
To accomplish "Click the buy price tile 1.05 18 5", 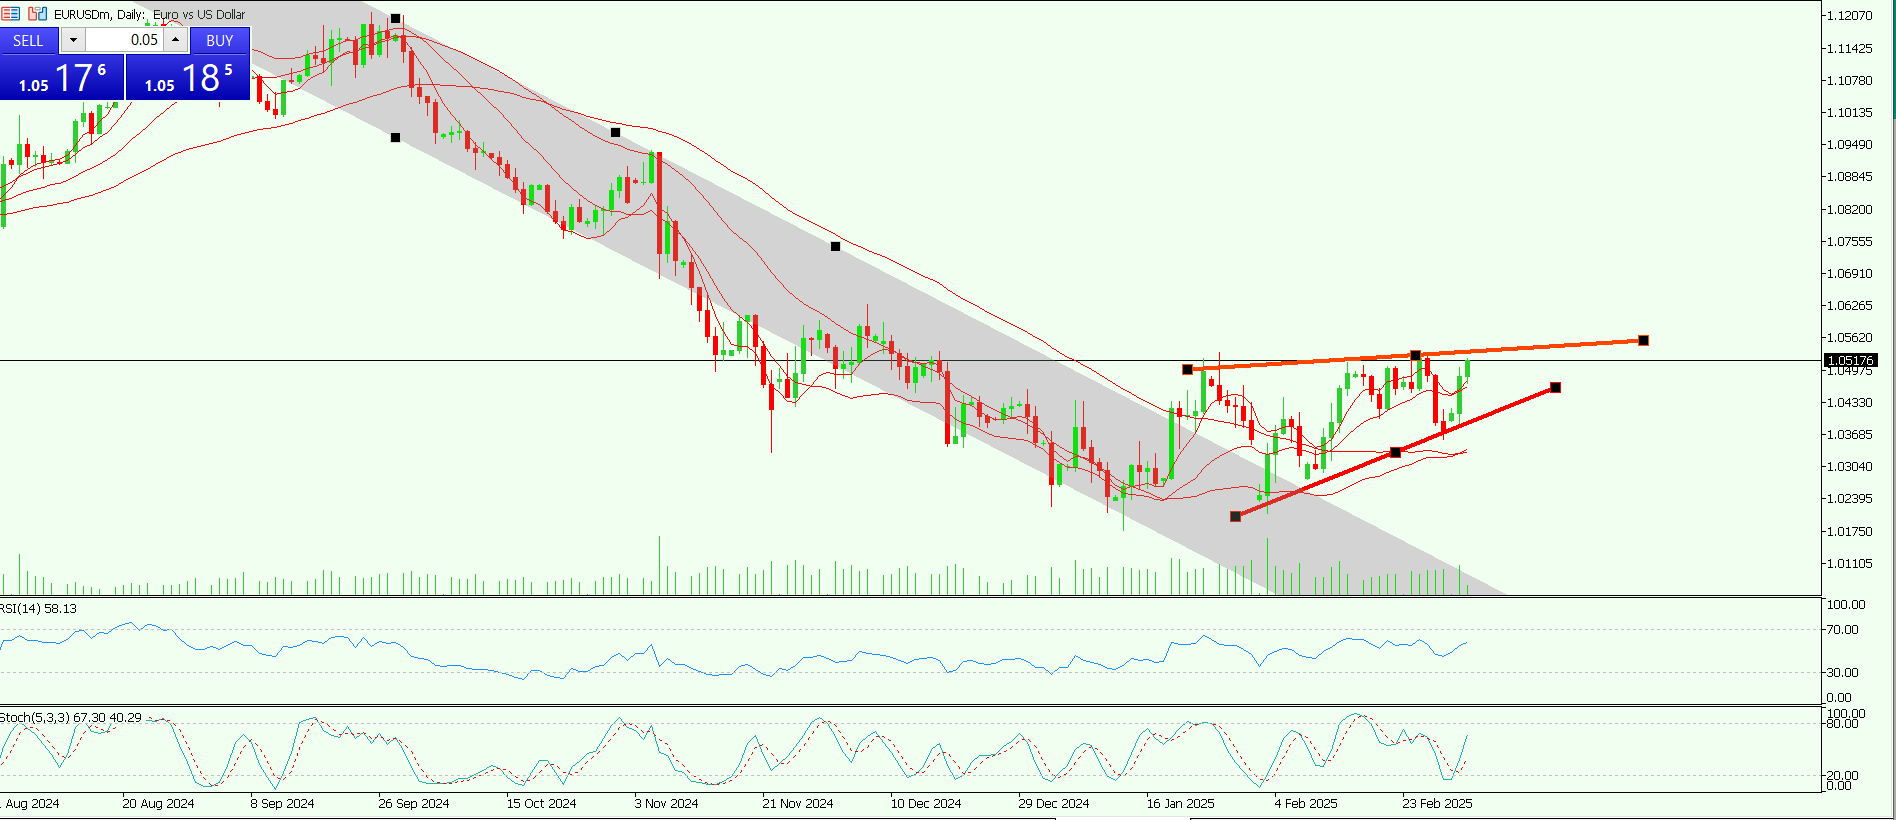I will (x=188, y=77).
